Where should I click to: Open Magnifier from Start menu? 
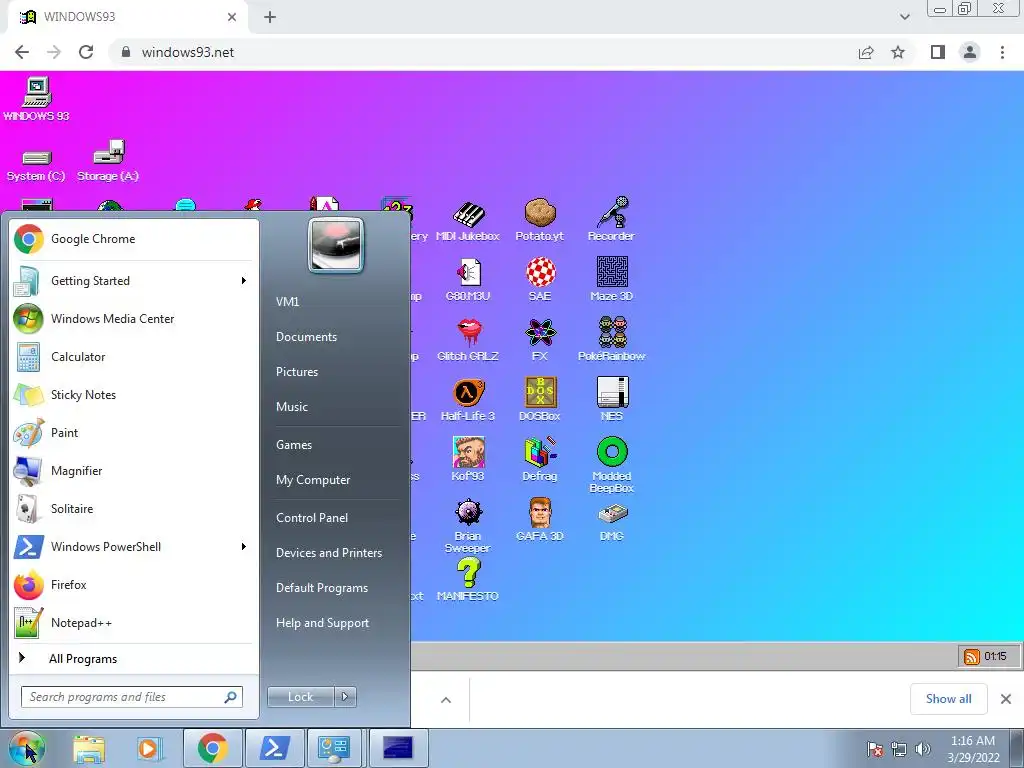coord(133,471)
